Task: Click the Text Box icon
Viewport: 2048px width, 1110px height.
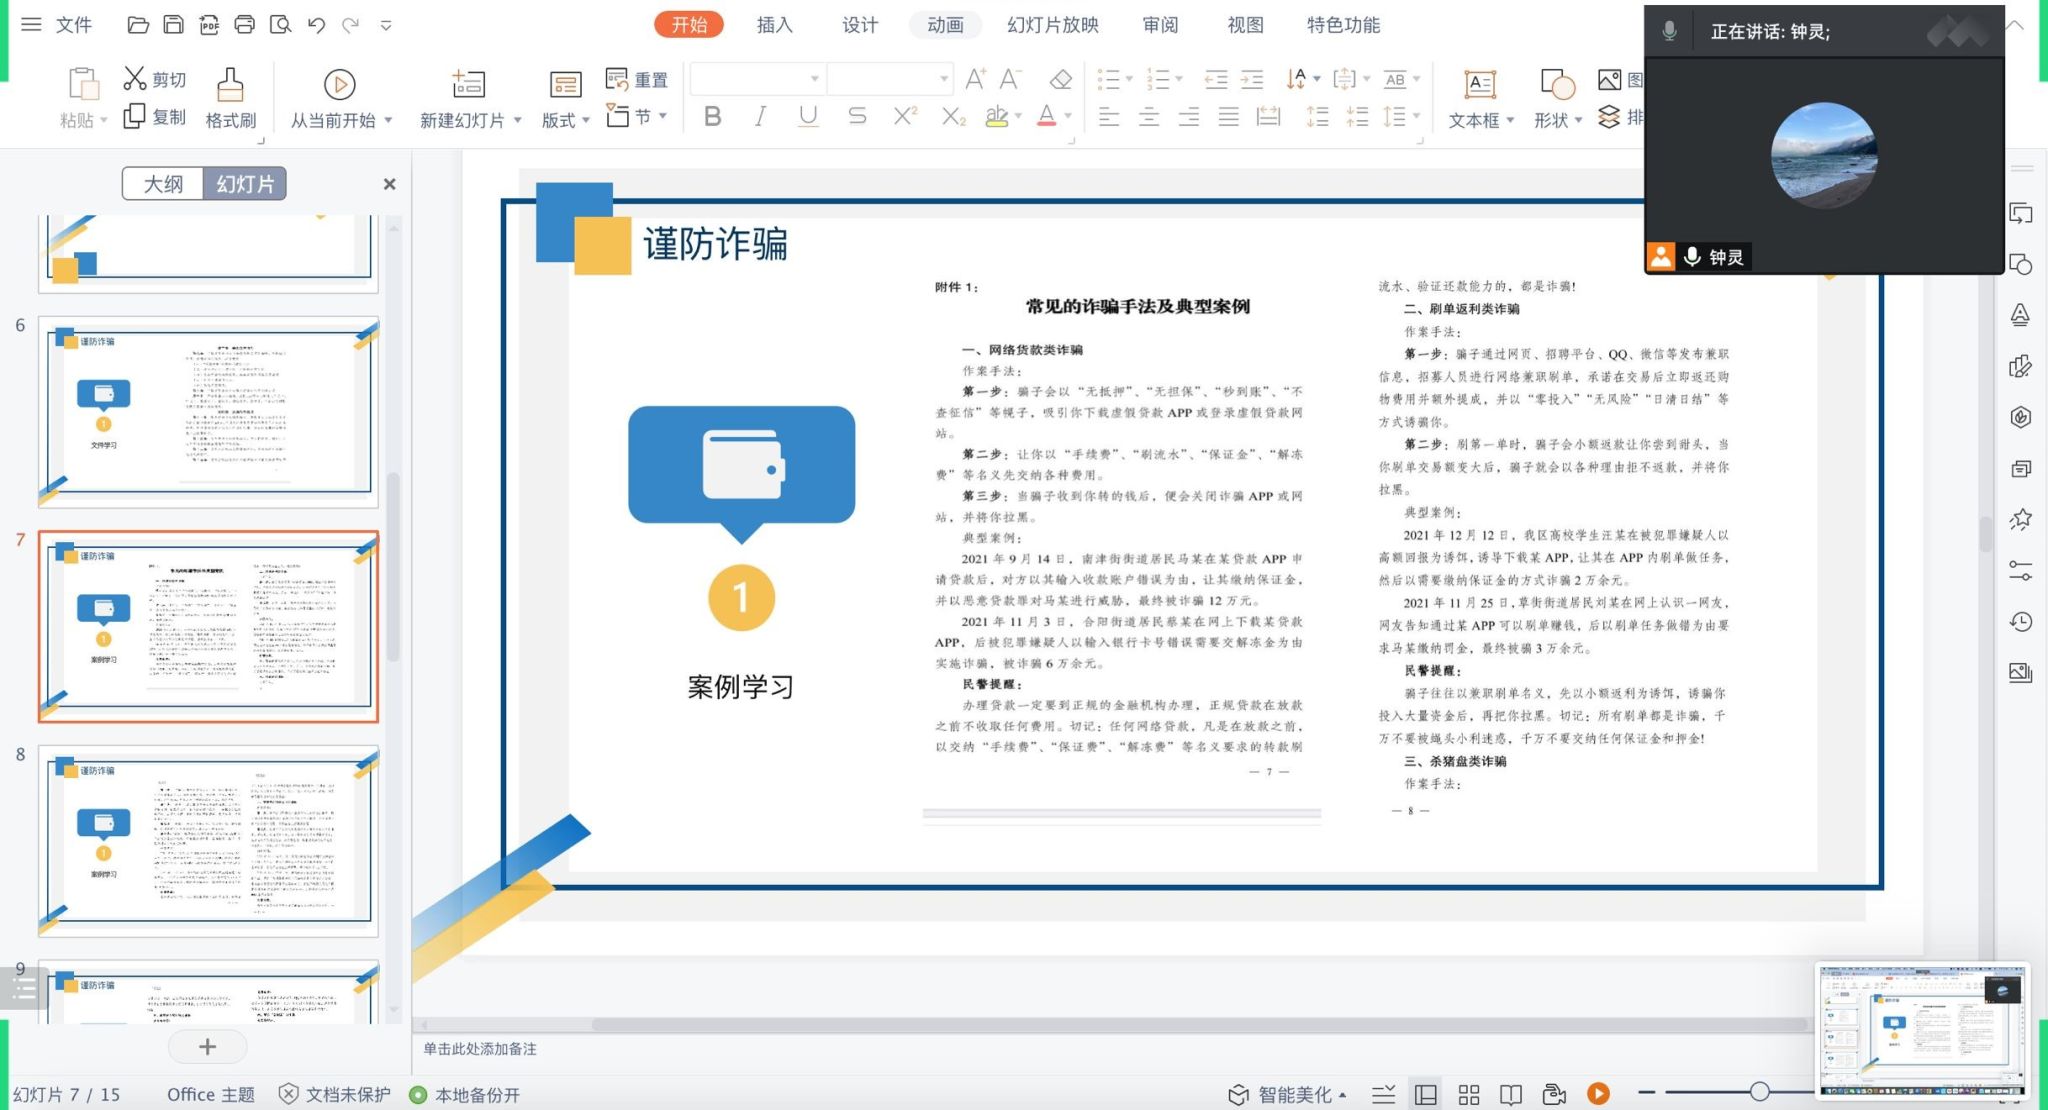Action: pyautogui.click(x=1479, y=86)
